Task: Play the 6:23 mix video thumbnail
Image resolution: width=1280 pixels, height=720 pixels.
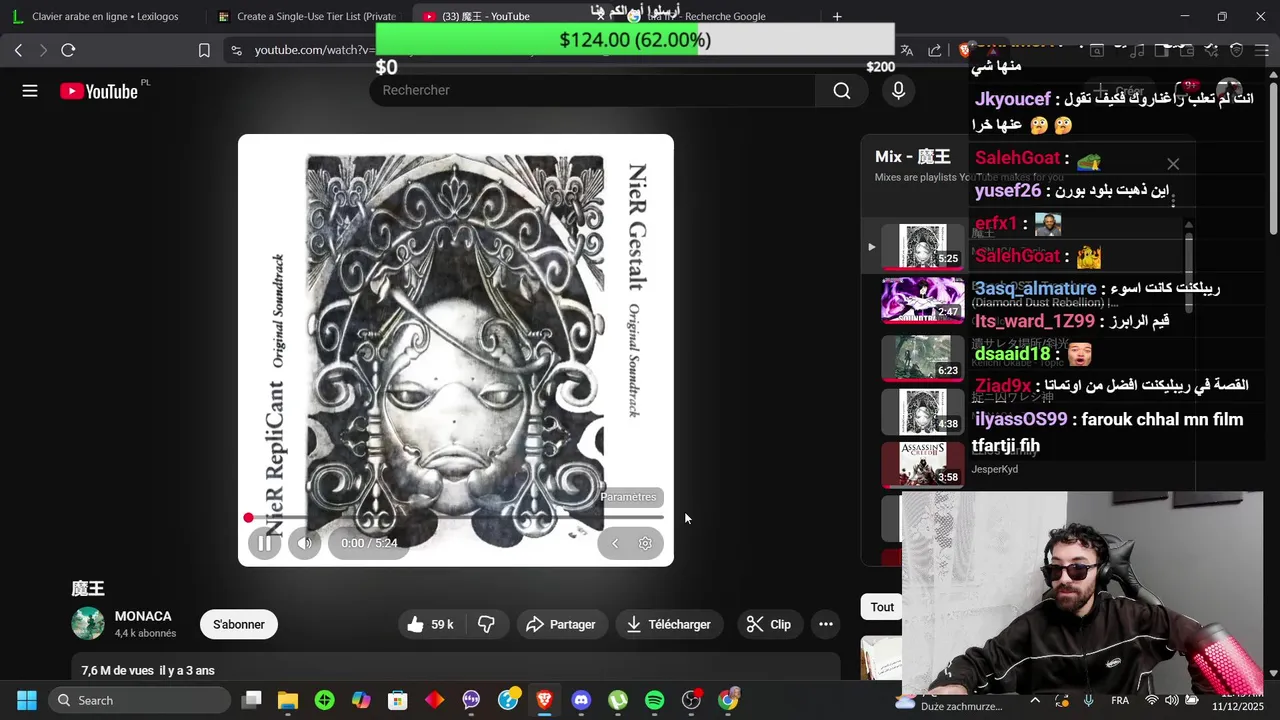Action: tap(922, 358)
